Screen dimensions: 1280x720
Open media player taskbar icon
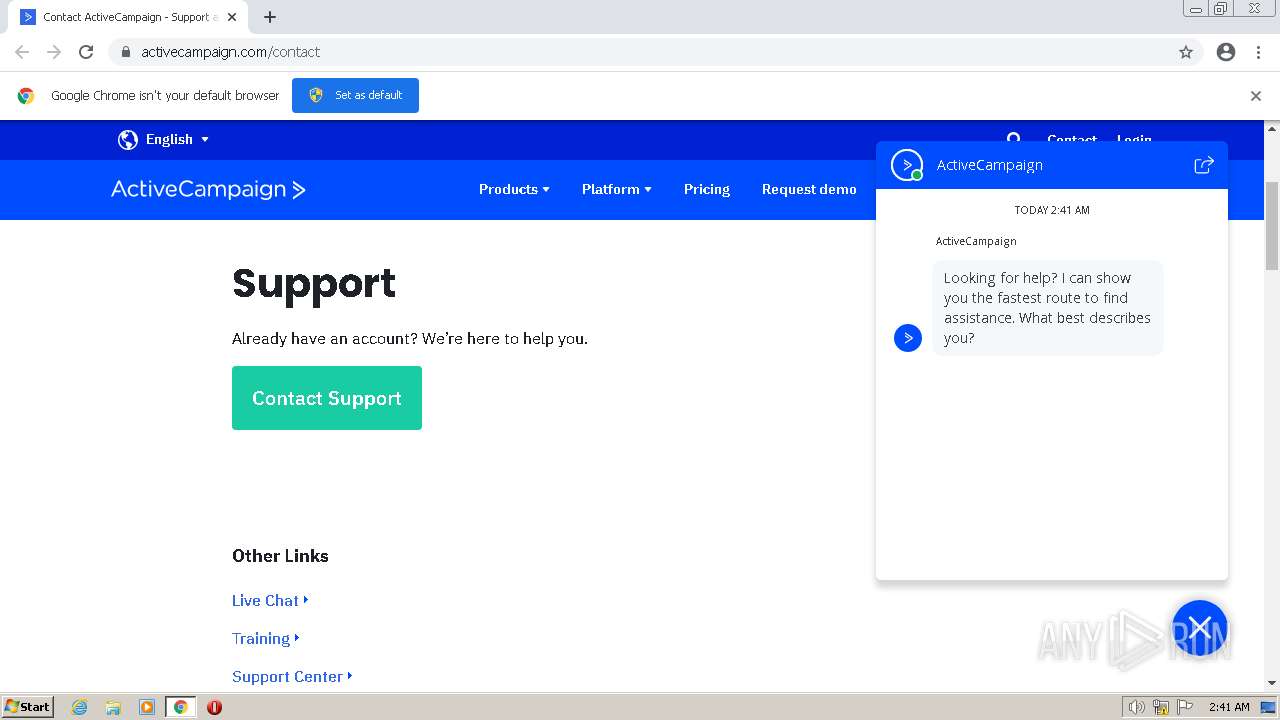coord(147,707)
